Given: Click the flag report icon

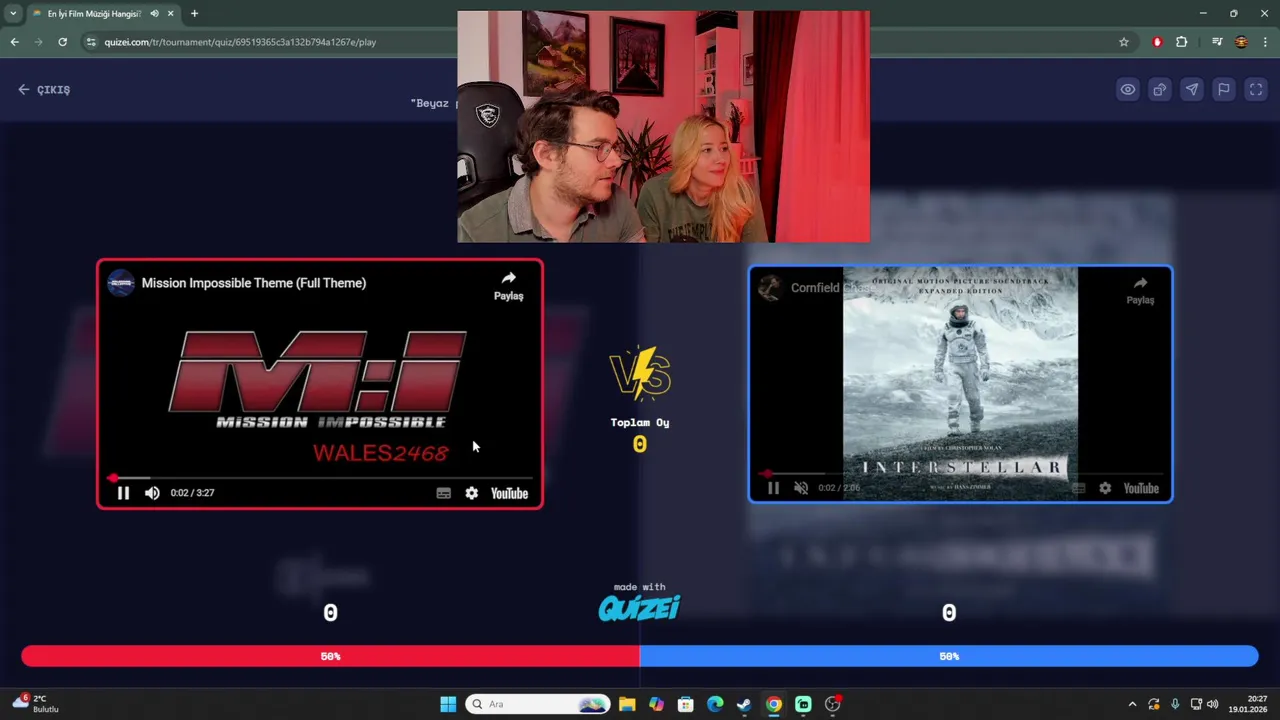Looking at the screenshot, I should (1224, 89).
